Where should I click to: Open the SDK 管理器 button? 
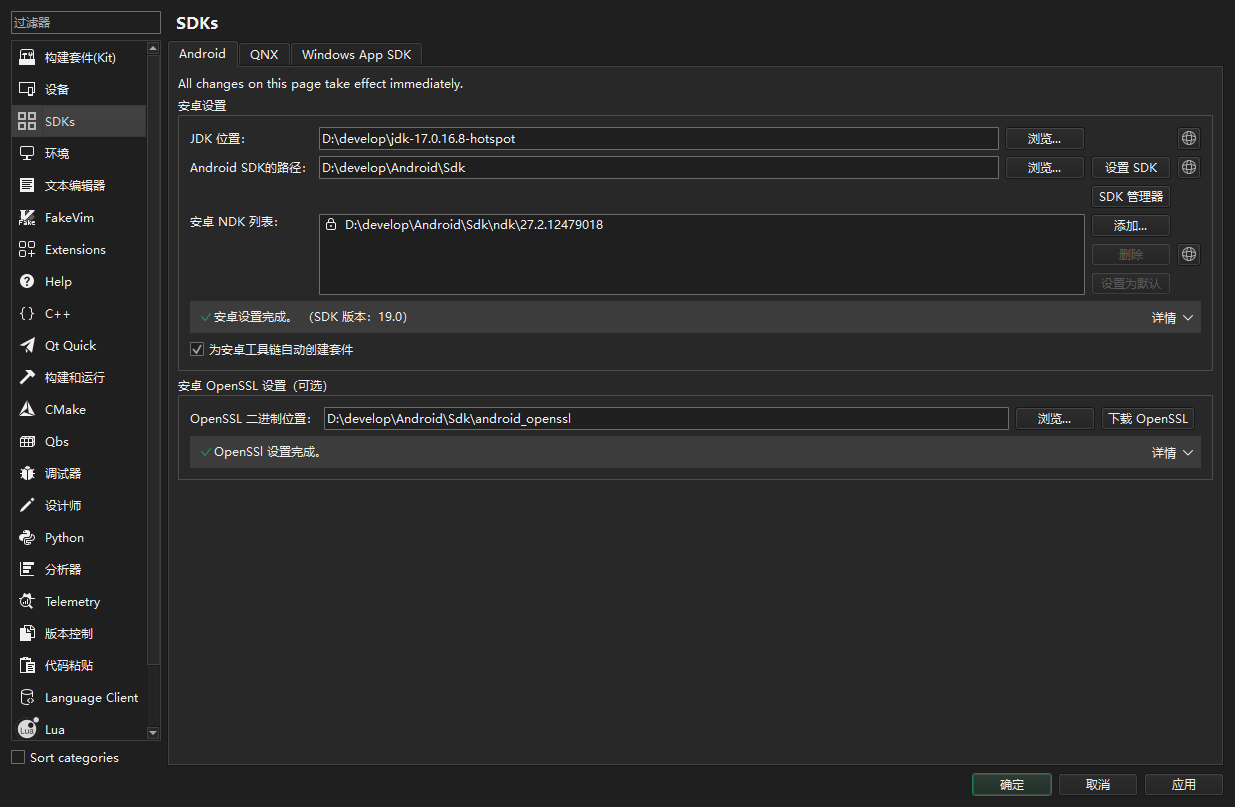click(x=1131, y=196)
